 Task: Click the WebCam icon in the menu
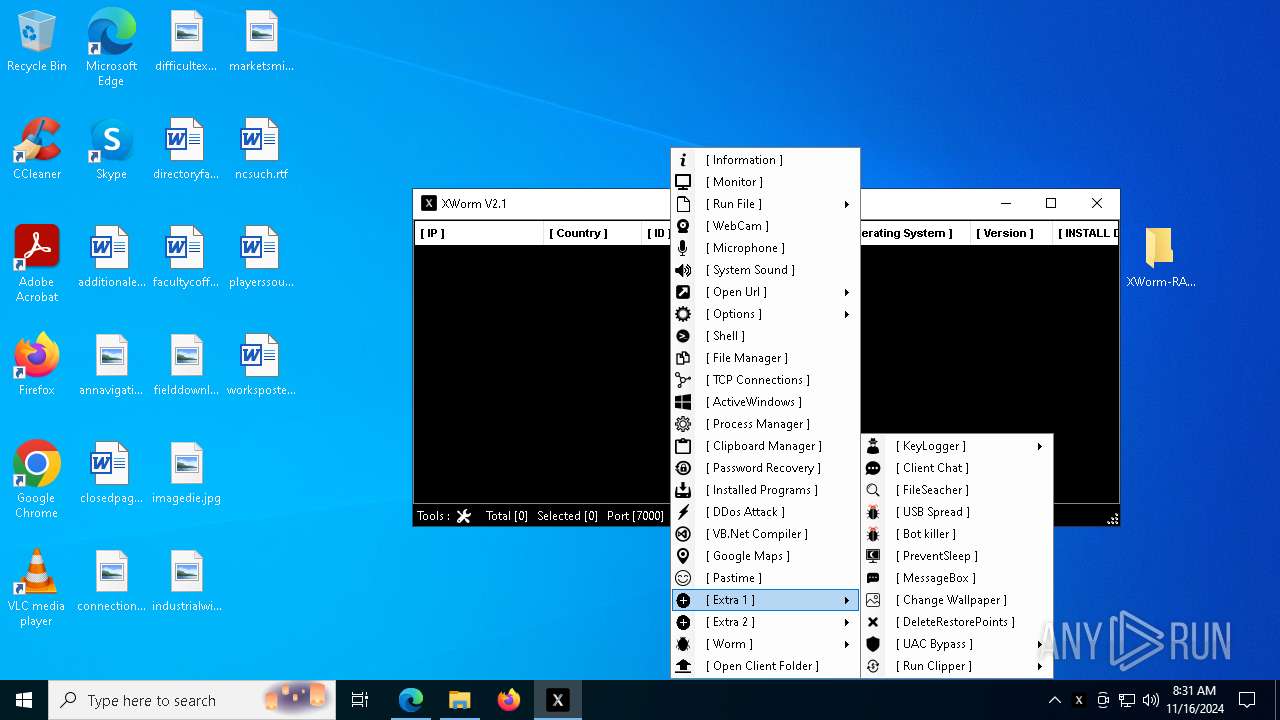683,226
